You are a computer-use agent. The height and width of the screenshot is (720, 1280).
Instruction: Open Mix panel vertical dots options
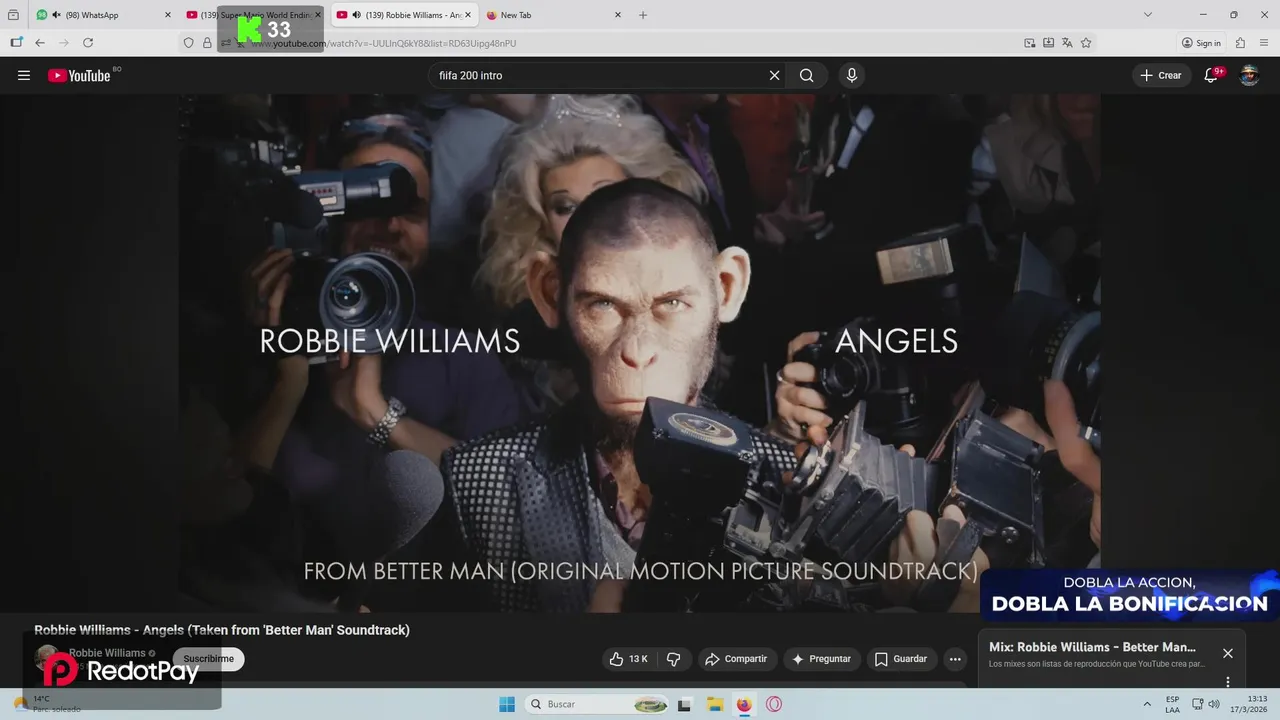(x=1228, y=682)
